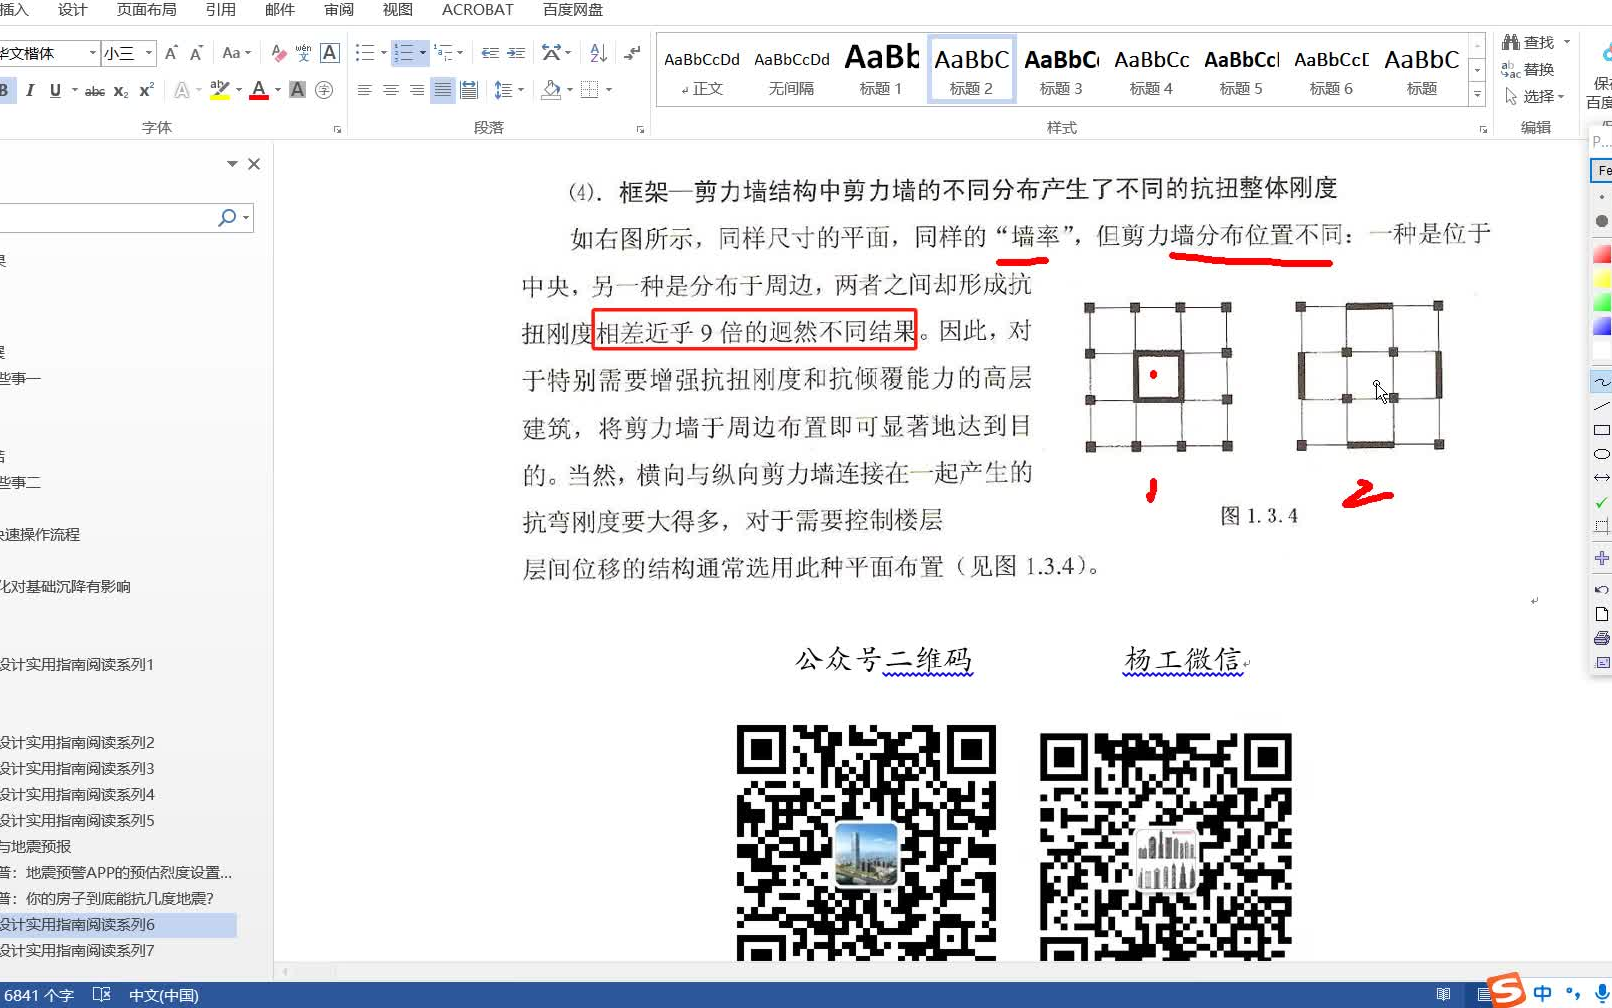Toggle numbered list formatting
The width and height of the screenshot is (1612, 1008).
pos(404,53)
